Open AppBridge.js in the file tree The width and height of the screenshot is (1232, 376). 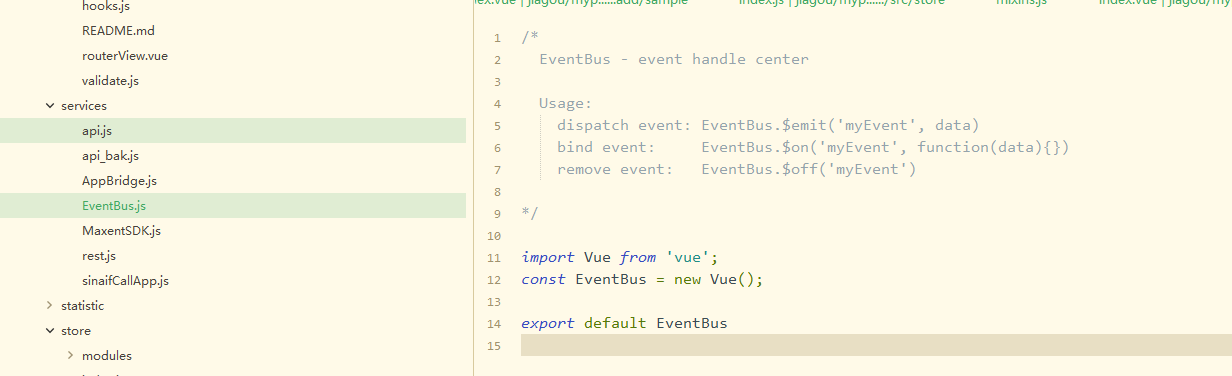119,180
